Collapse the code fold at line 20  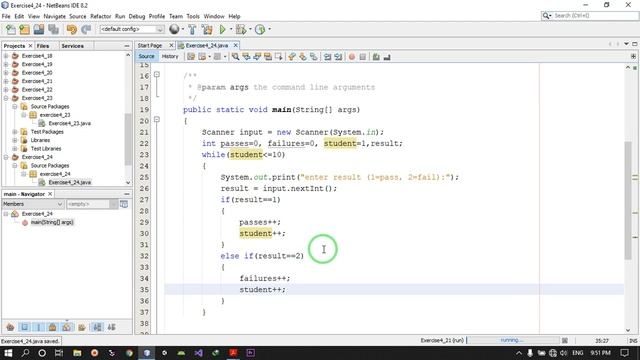pyautogui.click(x=157, y=120)
